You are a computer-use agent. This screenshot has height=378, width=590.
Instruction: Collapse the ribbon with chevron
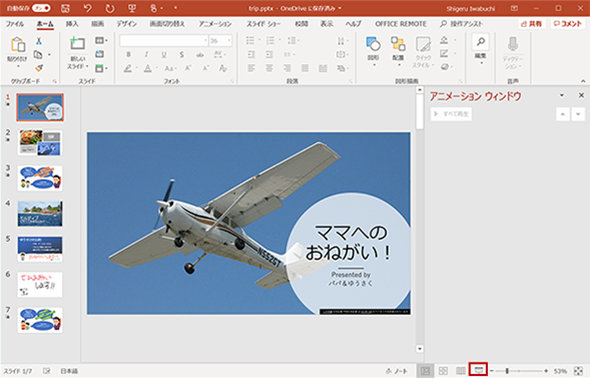(x=583, y=81)
